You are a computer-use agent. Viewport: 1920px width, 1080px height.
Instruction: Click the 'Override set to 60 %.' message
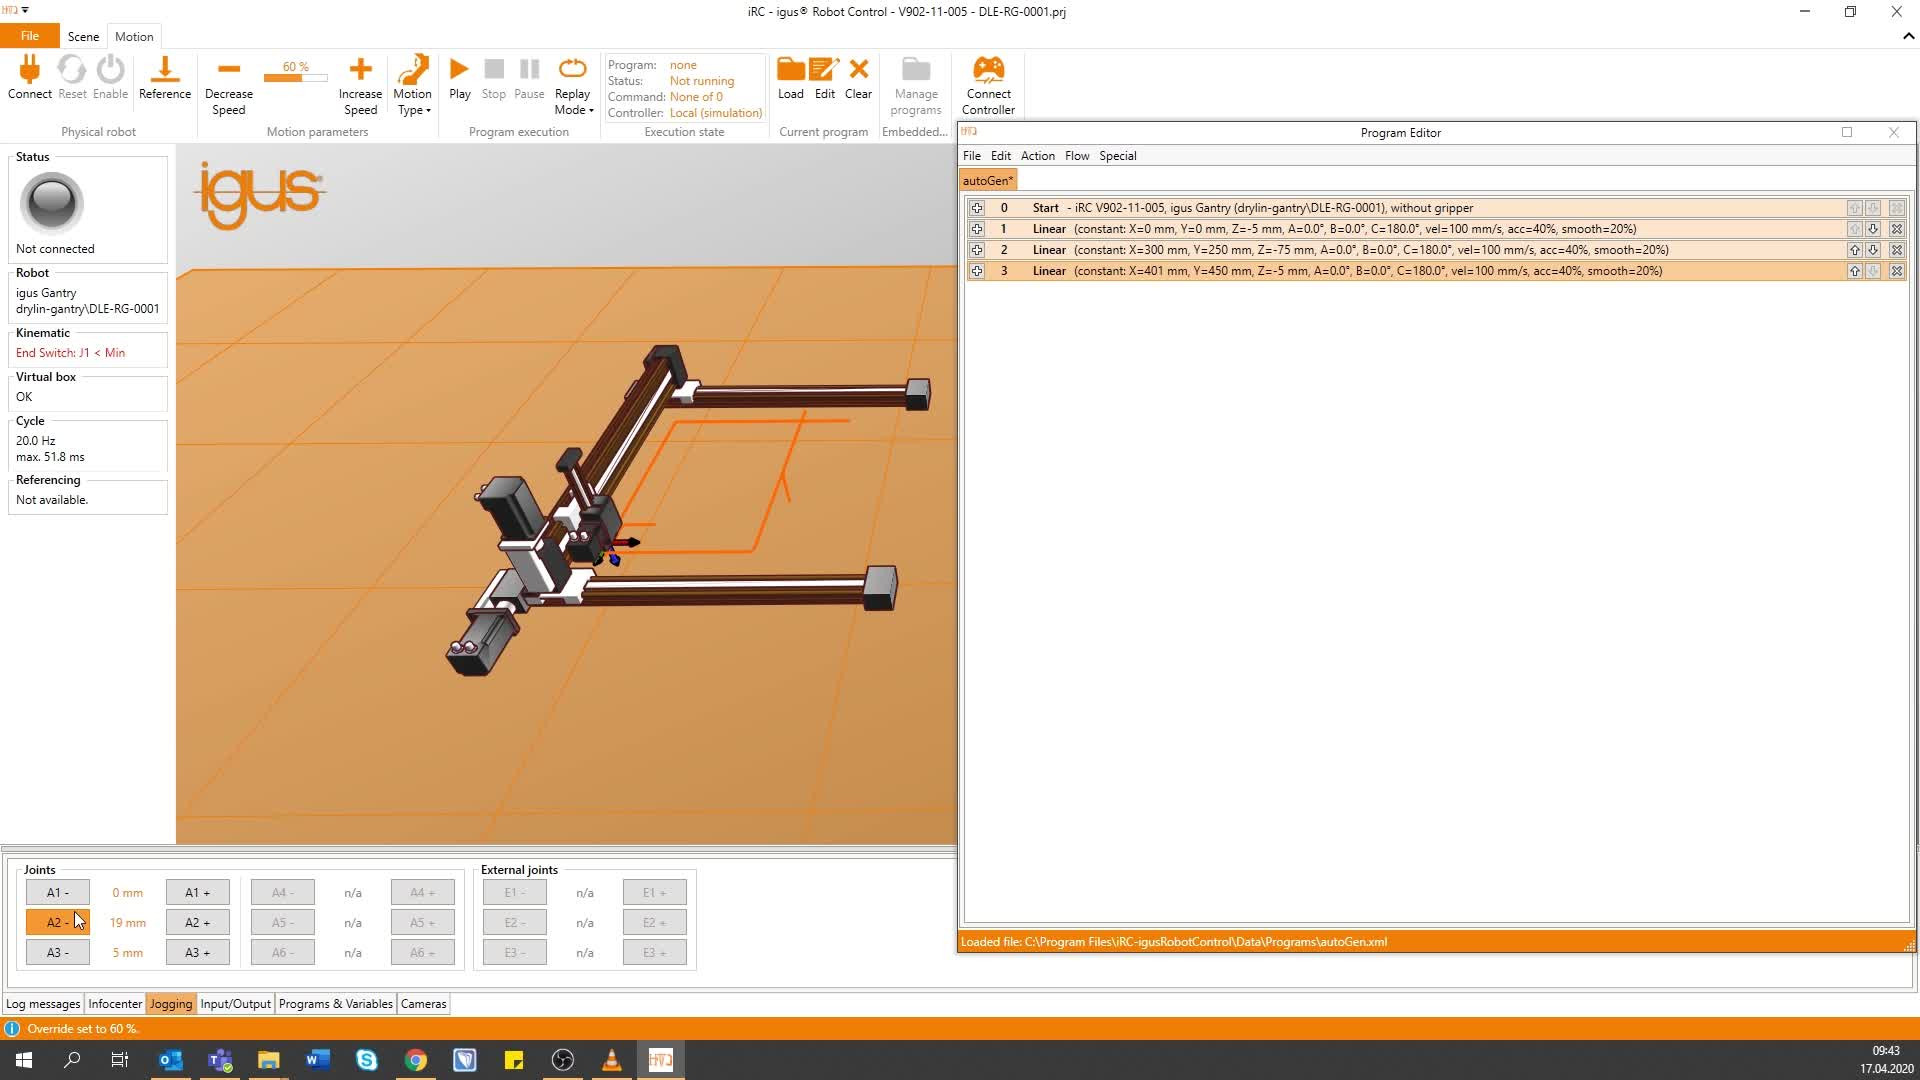click(x=83, y=1029)
